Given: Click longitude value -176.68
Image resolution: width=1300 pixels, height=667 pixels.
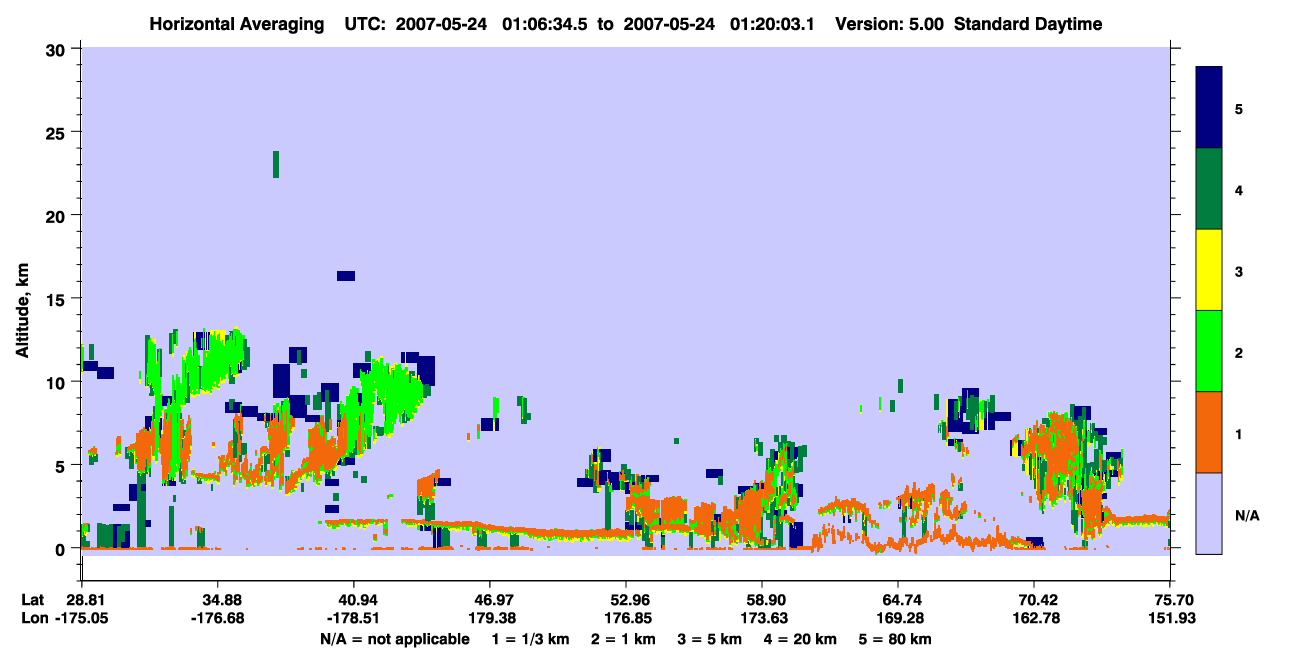Looking at the screenshot, I should (x=217, y=618).
